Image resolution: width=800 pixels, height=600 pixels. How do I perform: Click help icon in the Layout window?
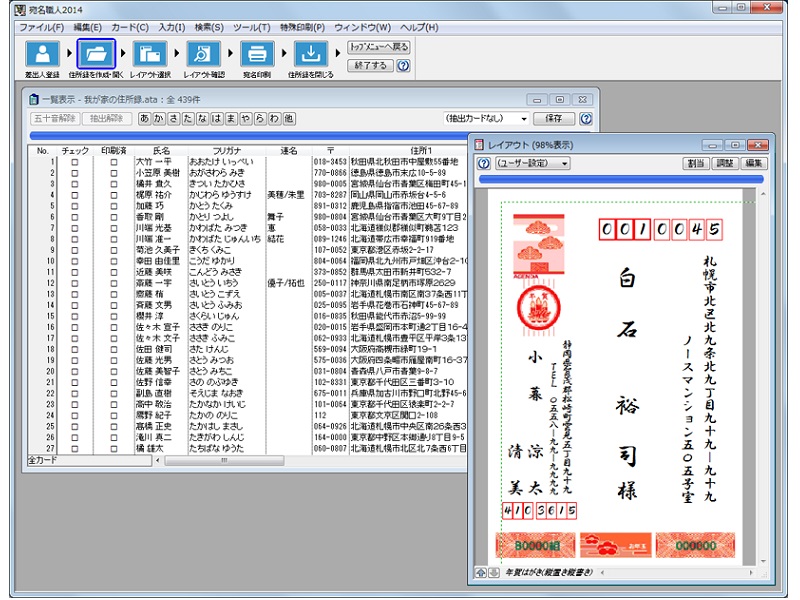tap(483, 163)
